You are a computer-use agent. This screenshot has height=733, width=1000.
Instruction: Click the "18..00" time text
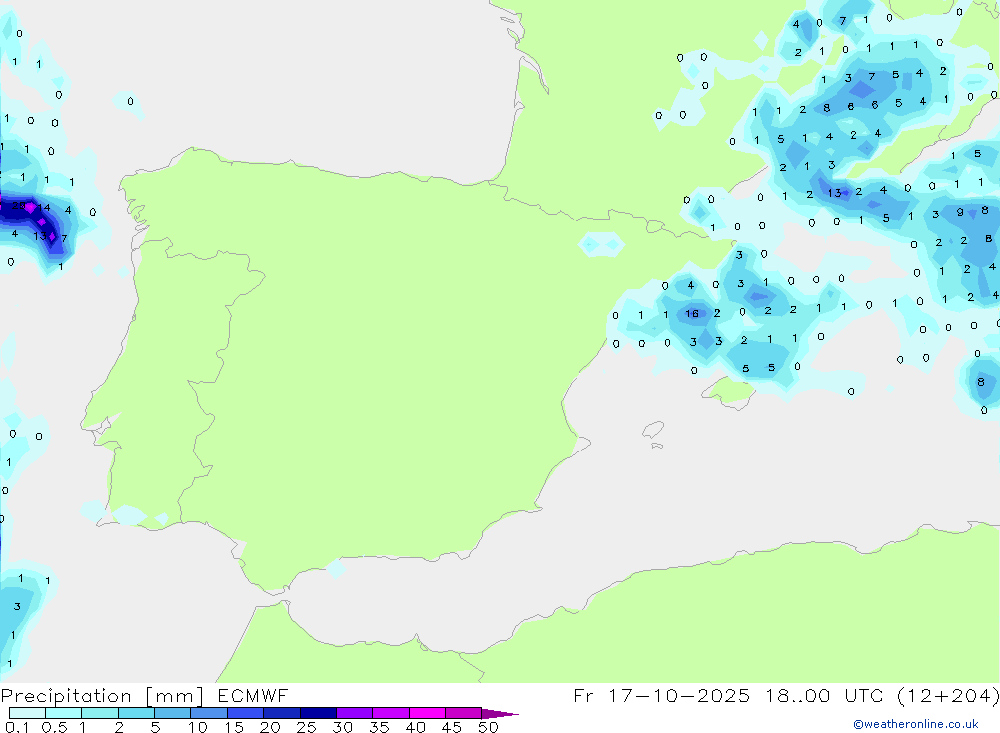point(798,695)
